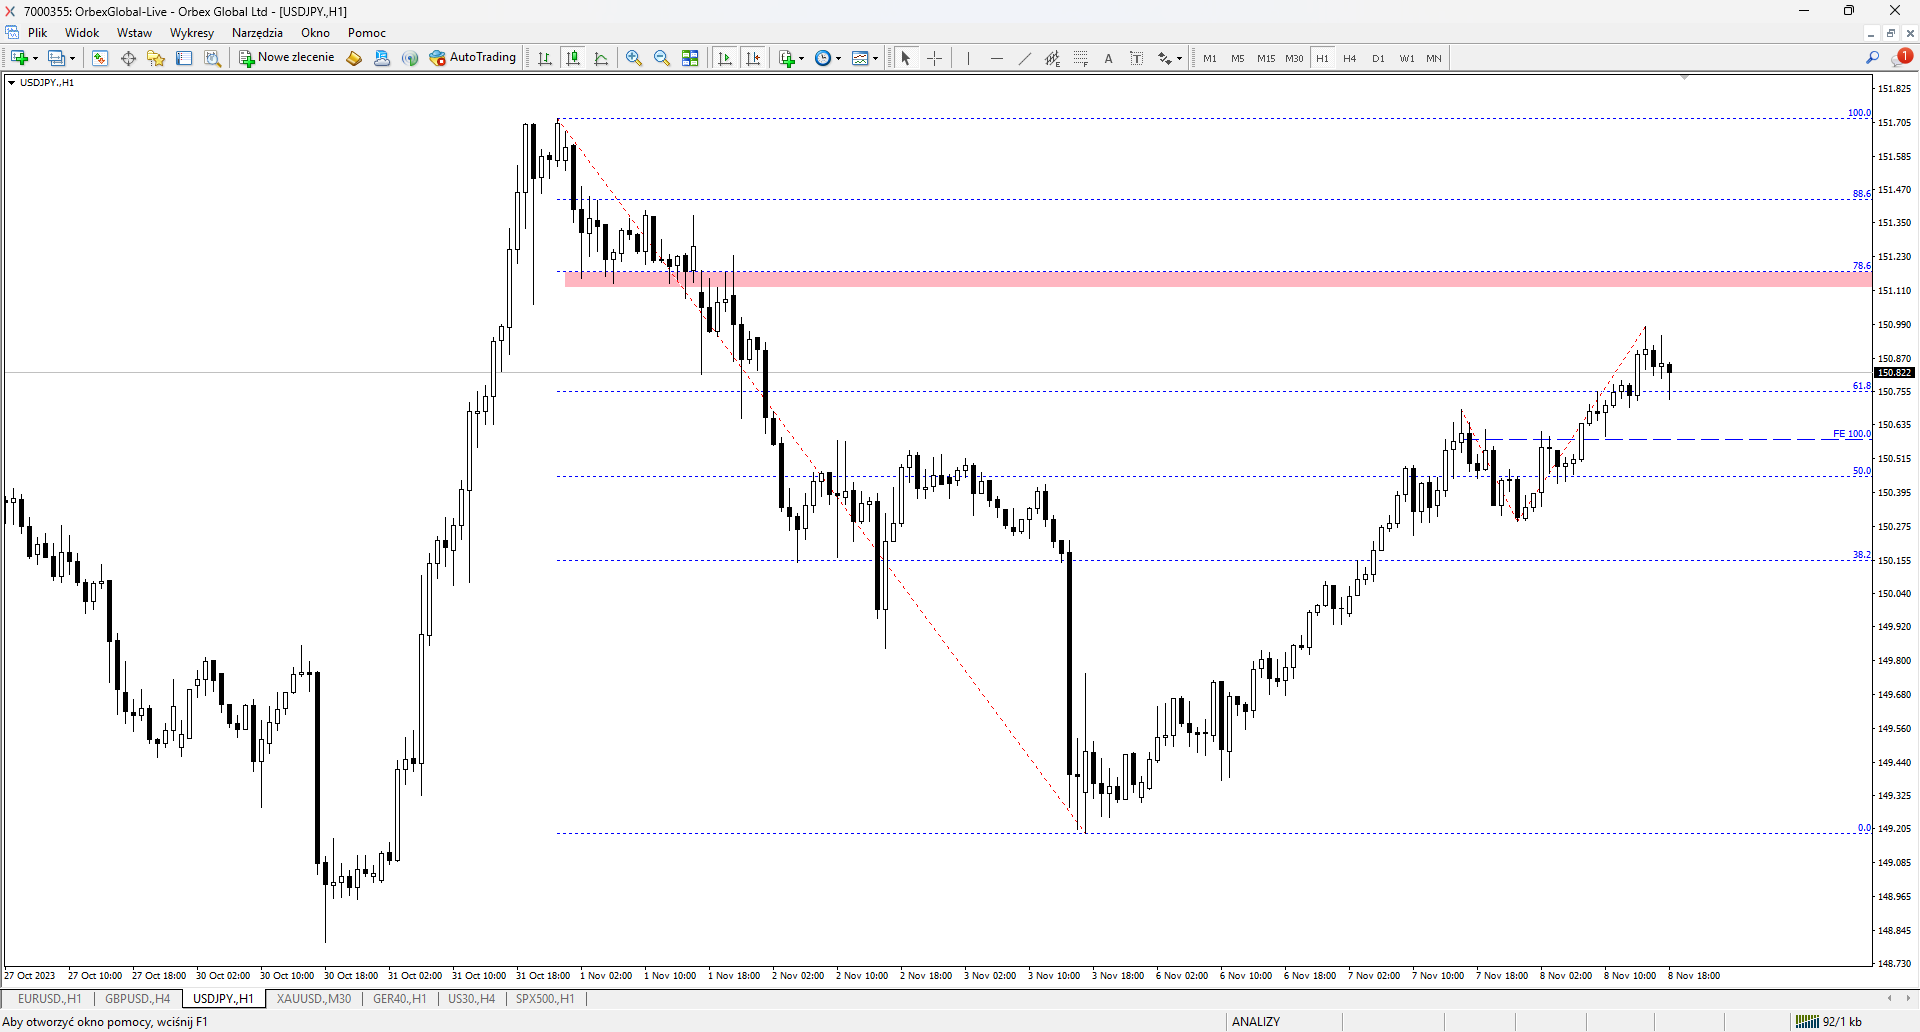The width and height of the screenshot is (1920, 1032).
Task: Switch chart to candlestick mode
Action: [573, 58]
